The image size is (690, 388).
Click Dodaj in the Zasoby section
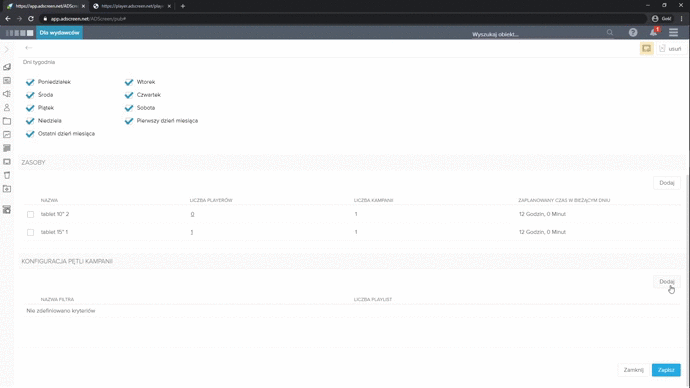[667, 183]
